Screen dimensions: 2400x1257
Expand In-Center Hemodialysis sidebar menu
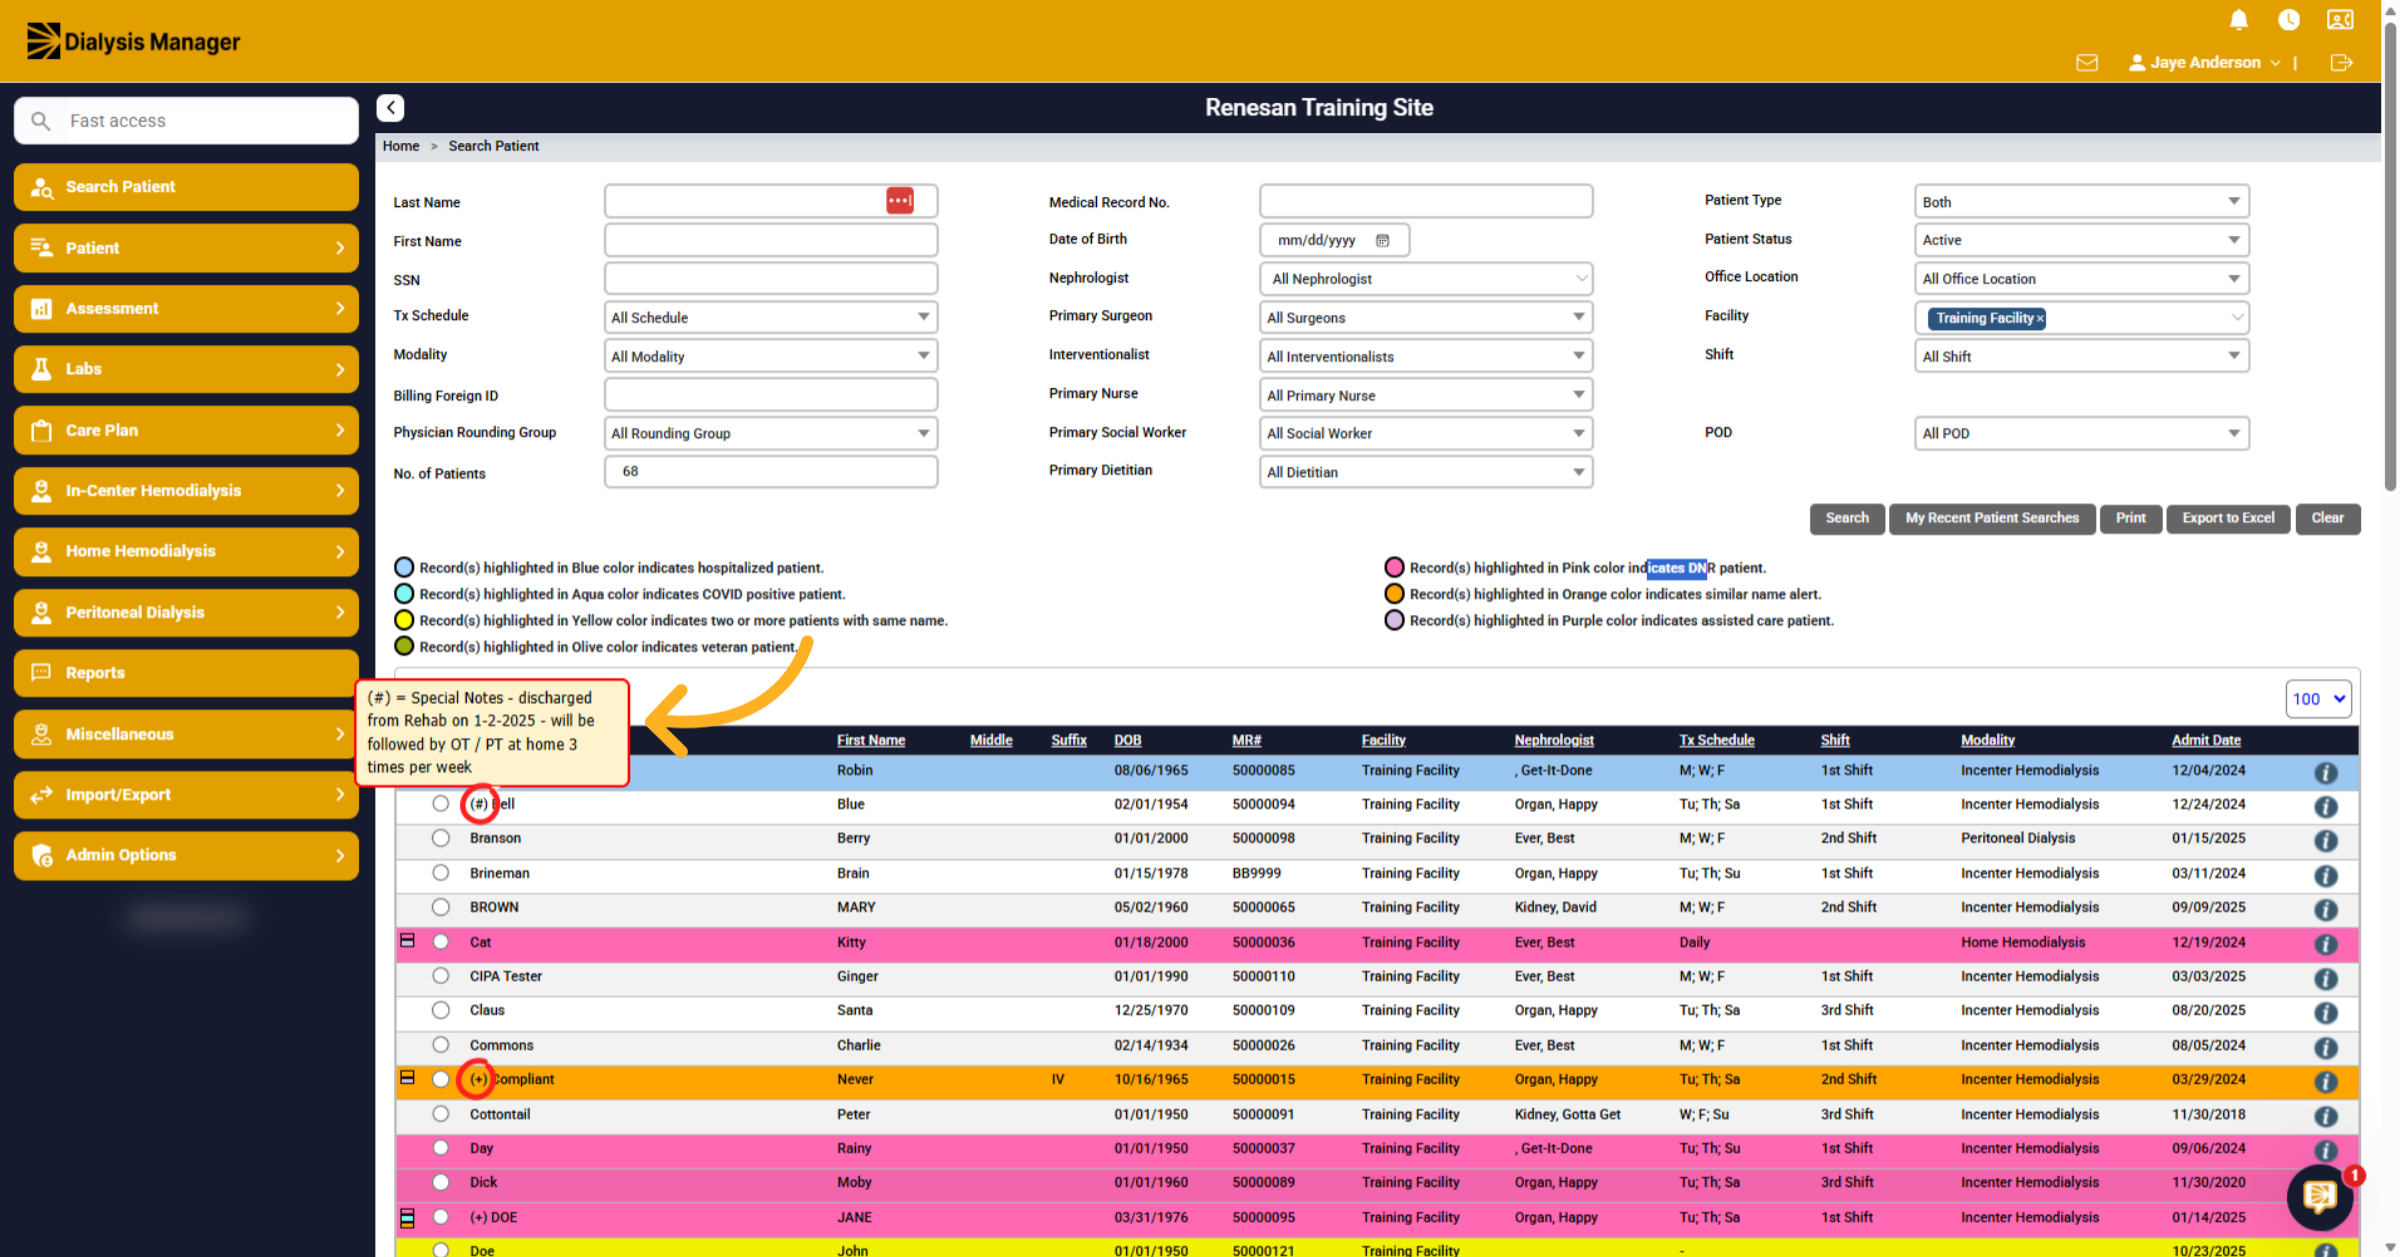point(186,491)
